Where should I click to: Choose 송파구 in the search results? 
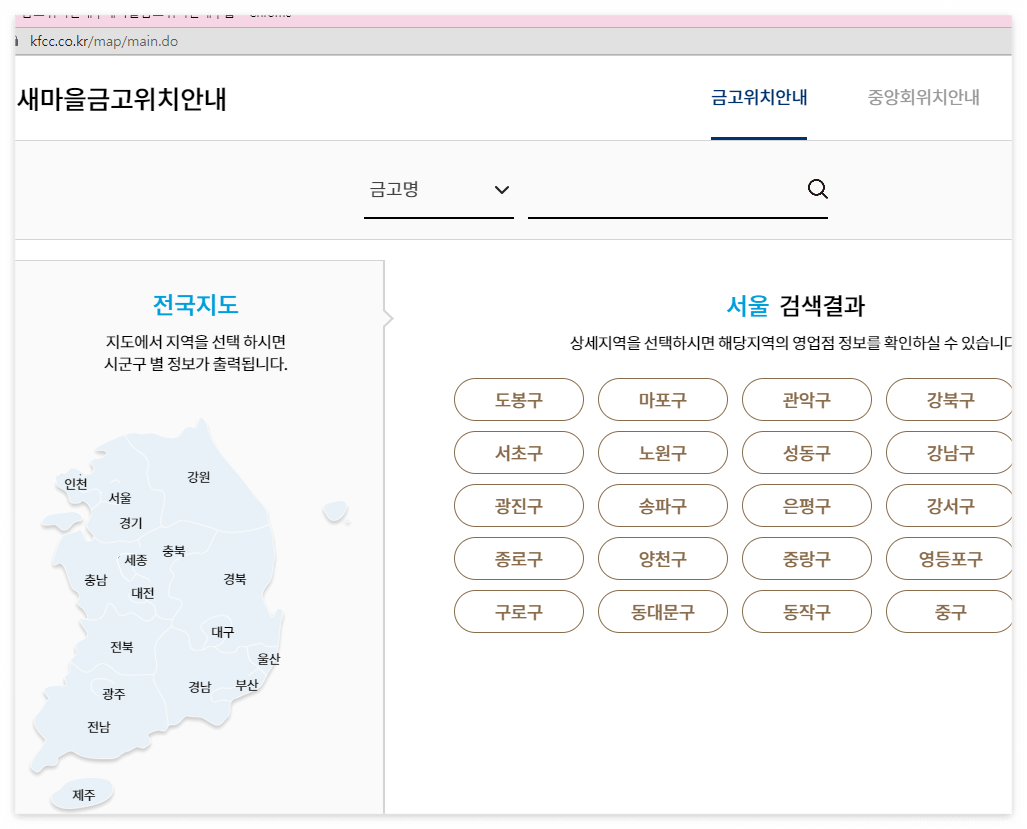662,505
